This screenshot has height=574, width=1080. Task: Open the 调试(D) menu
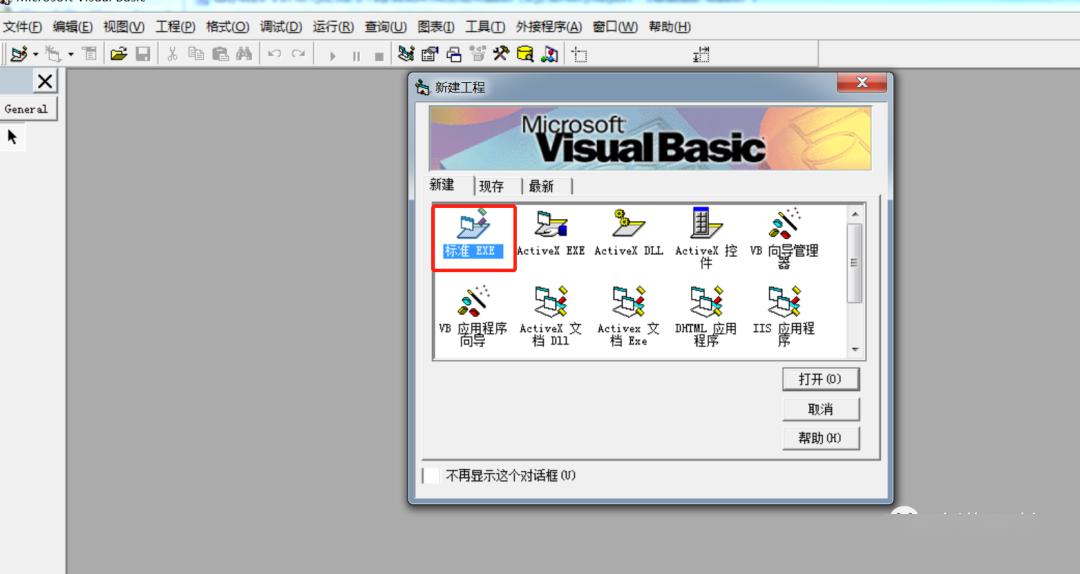[281, 27]
